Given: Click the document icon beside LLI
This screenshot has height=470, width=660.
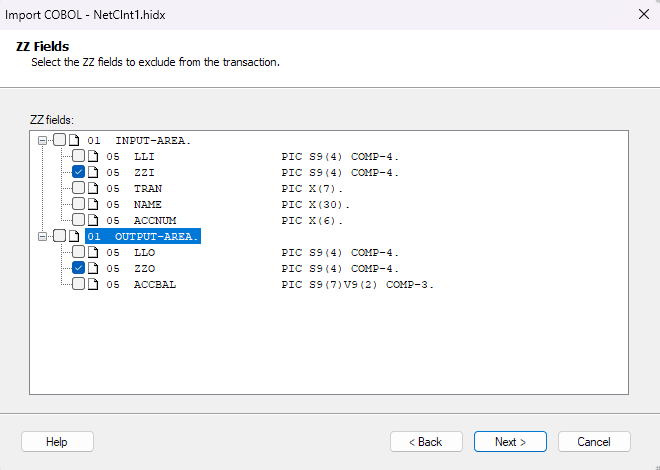Looking at the screenshot, I should 93,156.
